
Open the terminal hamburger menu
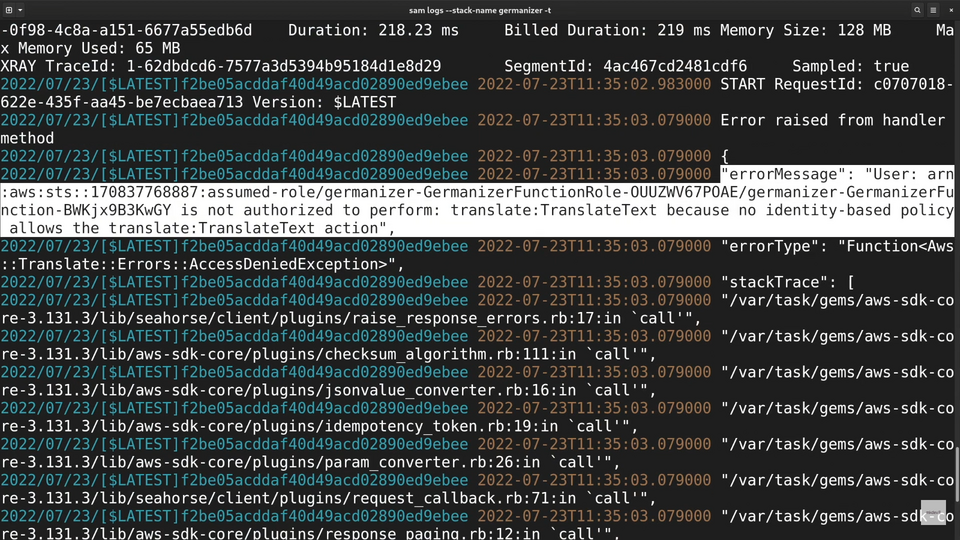coord(933,10)
